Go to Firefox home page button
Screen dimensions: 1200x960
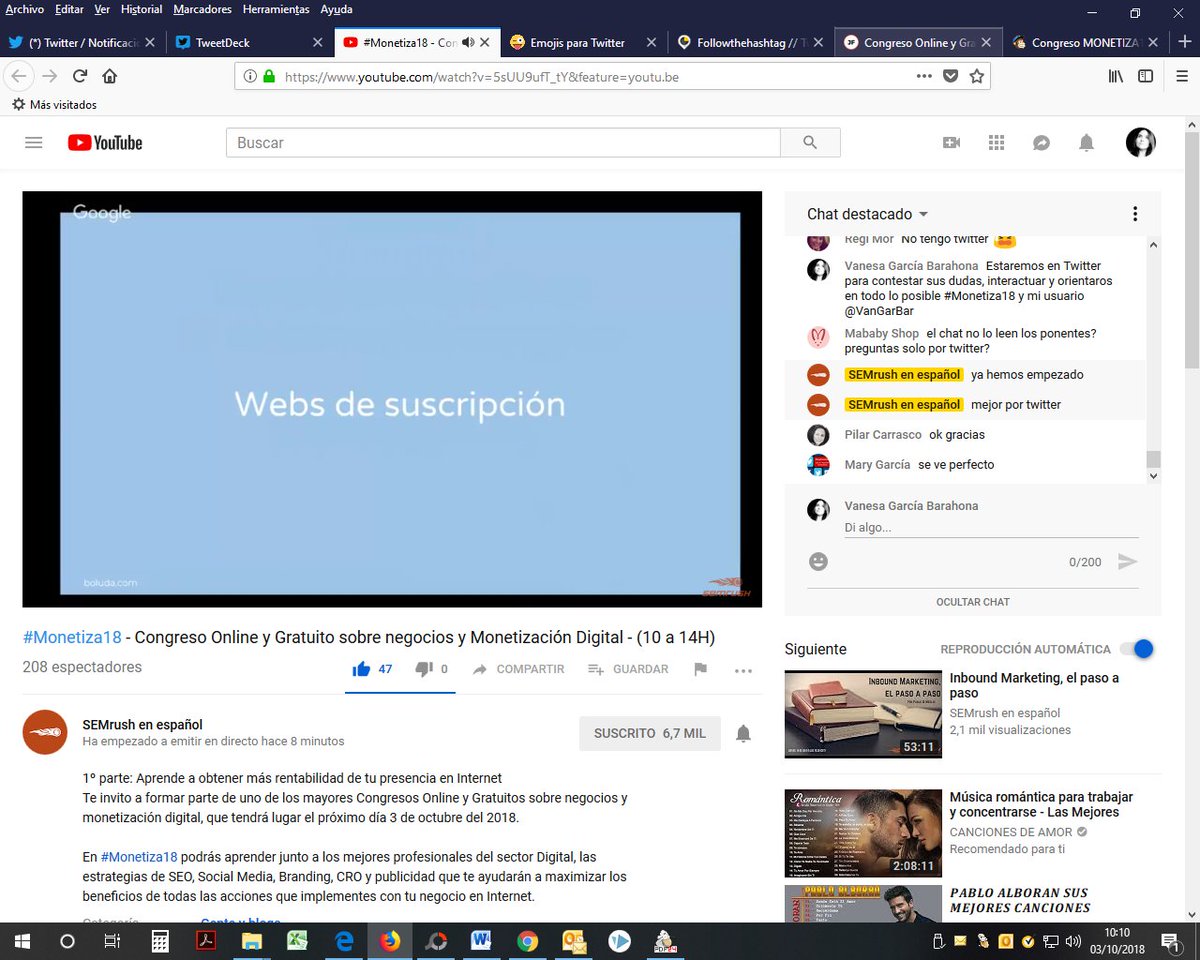pos(110,76)
